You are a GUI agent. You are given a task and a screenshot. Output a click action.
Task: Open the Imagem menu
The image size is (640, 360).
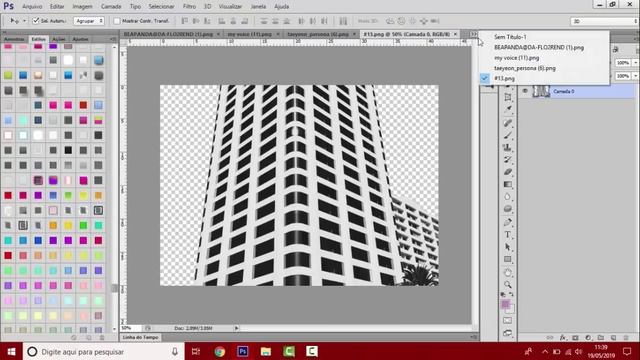click(x=82, y=7)
